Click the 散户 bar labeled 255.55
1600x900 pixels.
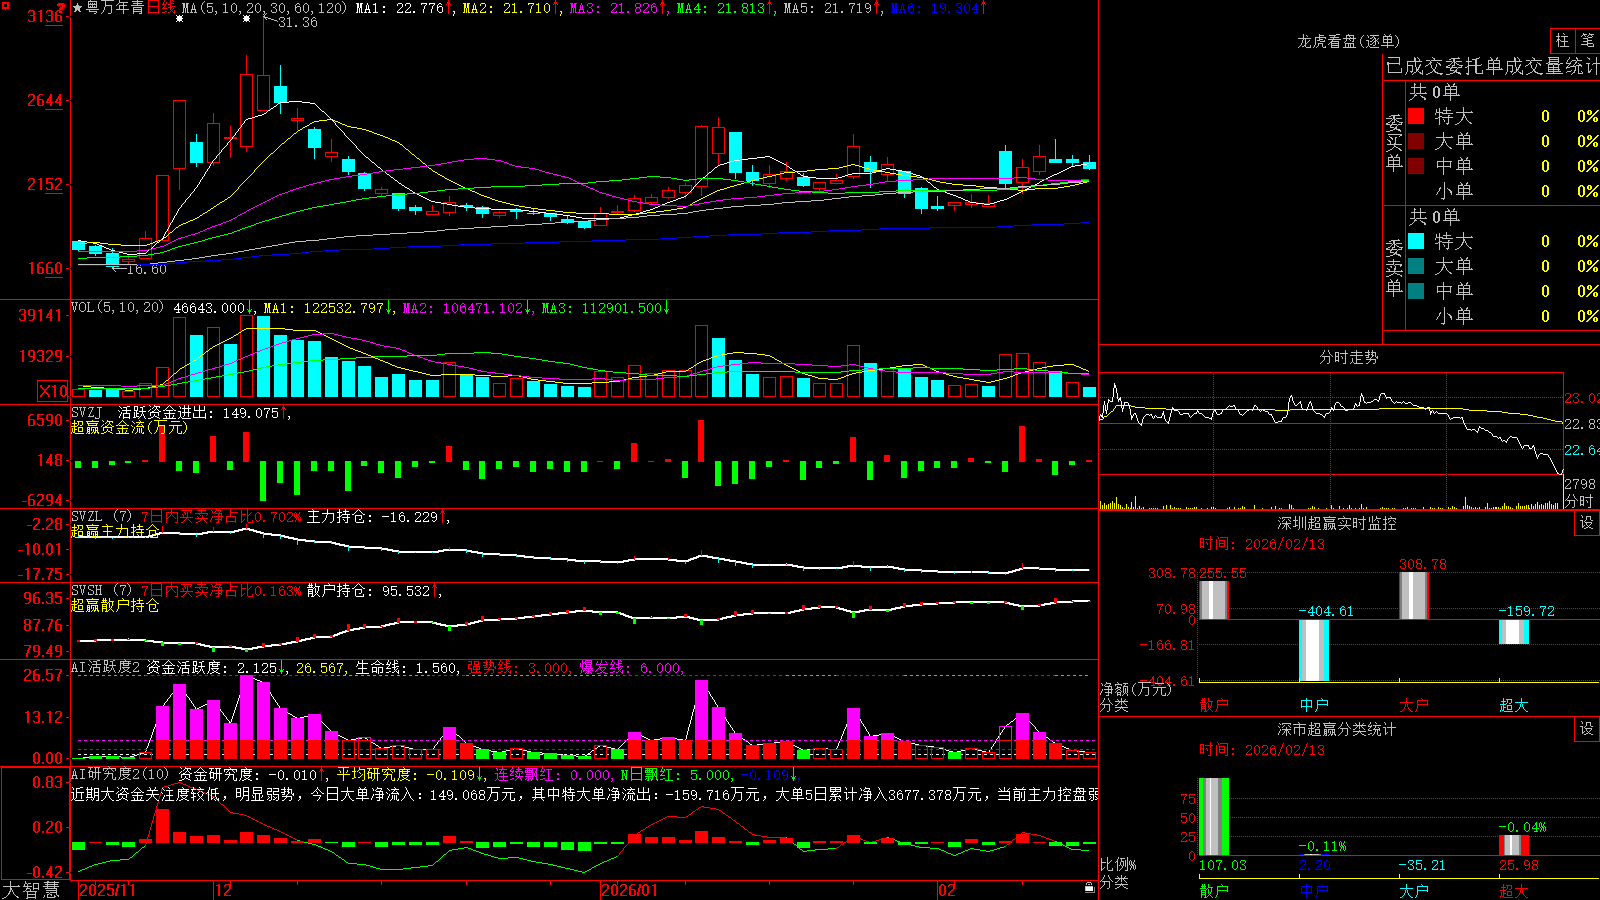point(1214,599)
